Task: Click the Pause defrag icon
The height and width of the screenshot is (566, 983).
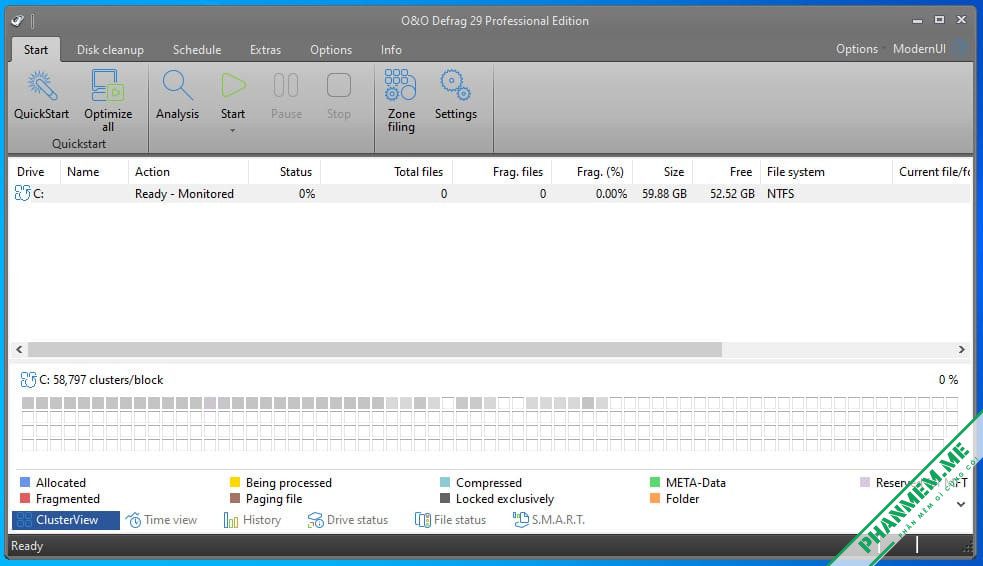Action: 286,86
